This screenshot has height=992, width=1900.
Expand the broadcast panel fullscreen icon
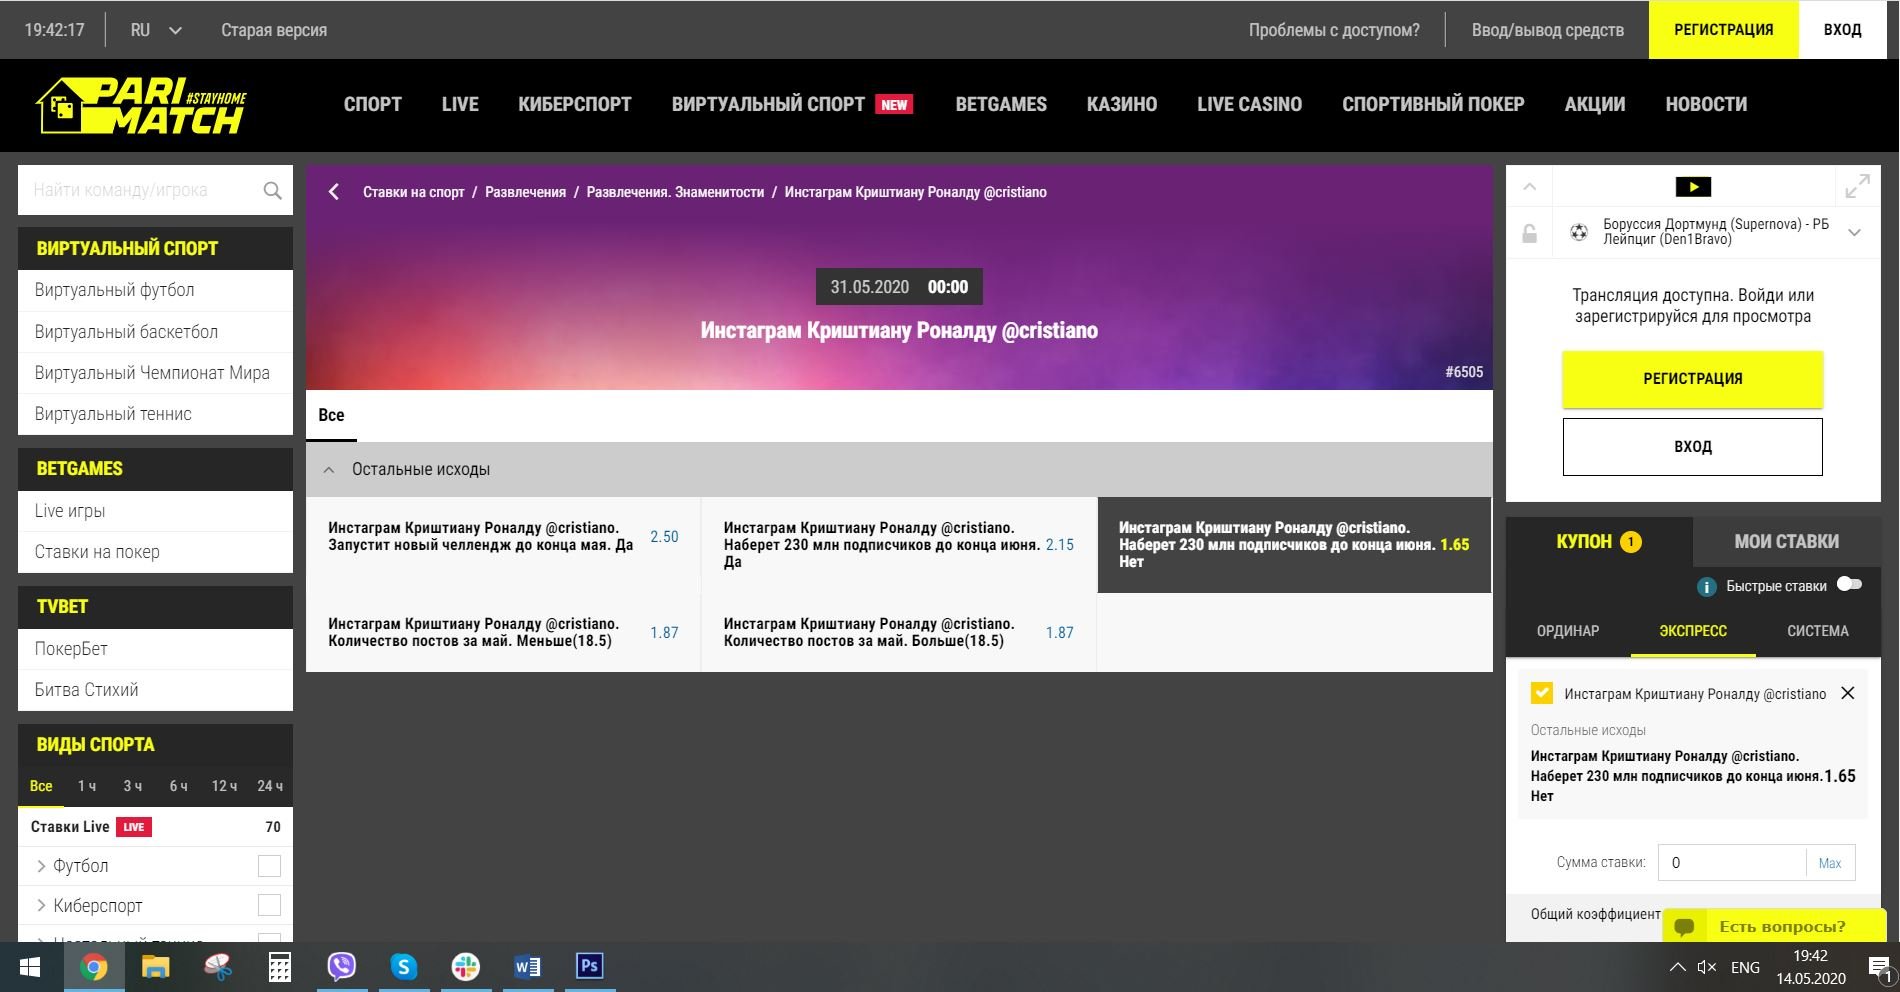click(x=1857, y=187)
